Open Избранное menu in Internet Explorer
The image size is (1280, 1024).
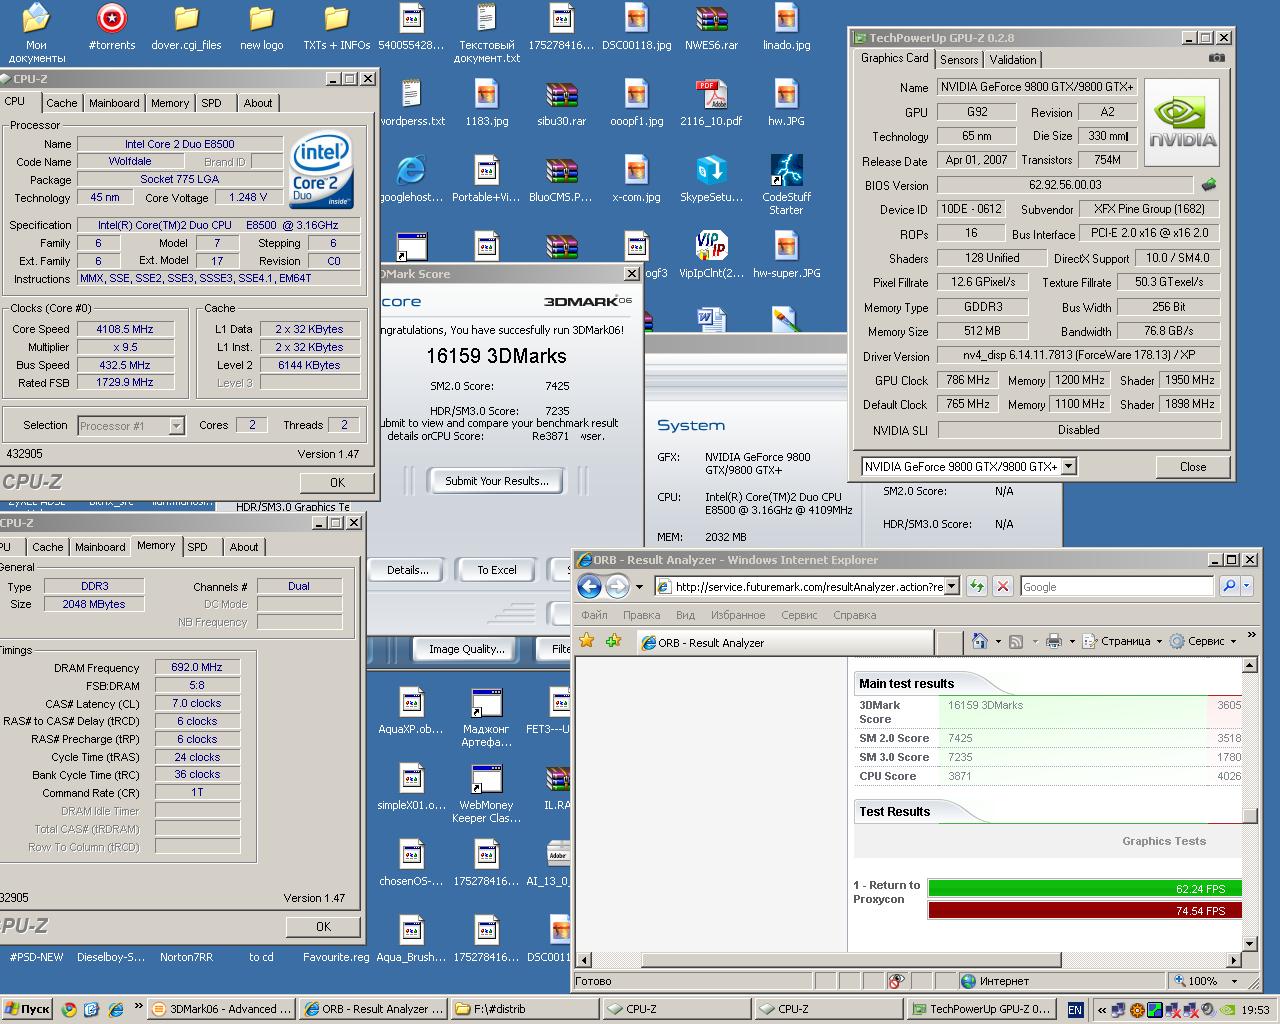pos(738,615)
